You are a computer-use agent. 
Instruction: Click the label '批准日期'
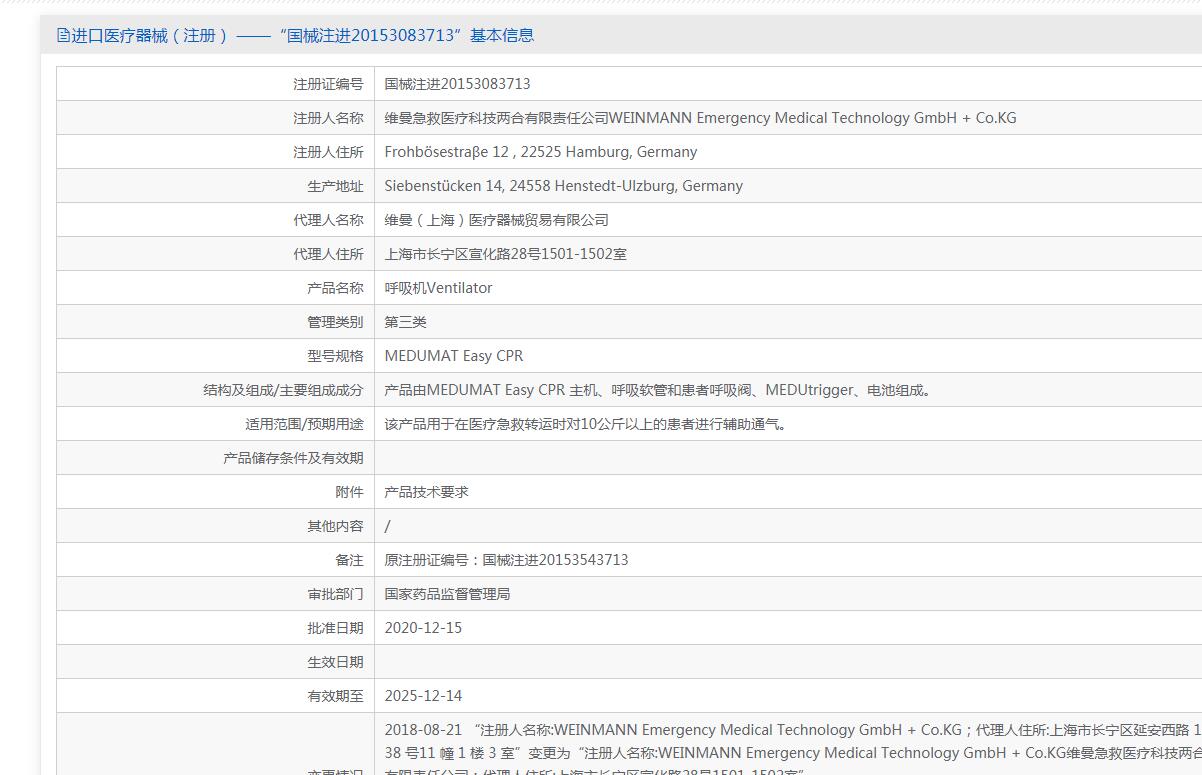point(335,628)
